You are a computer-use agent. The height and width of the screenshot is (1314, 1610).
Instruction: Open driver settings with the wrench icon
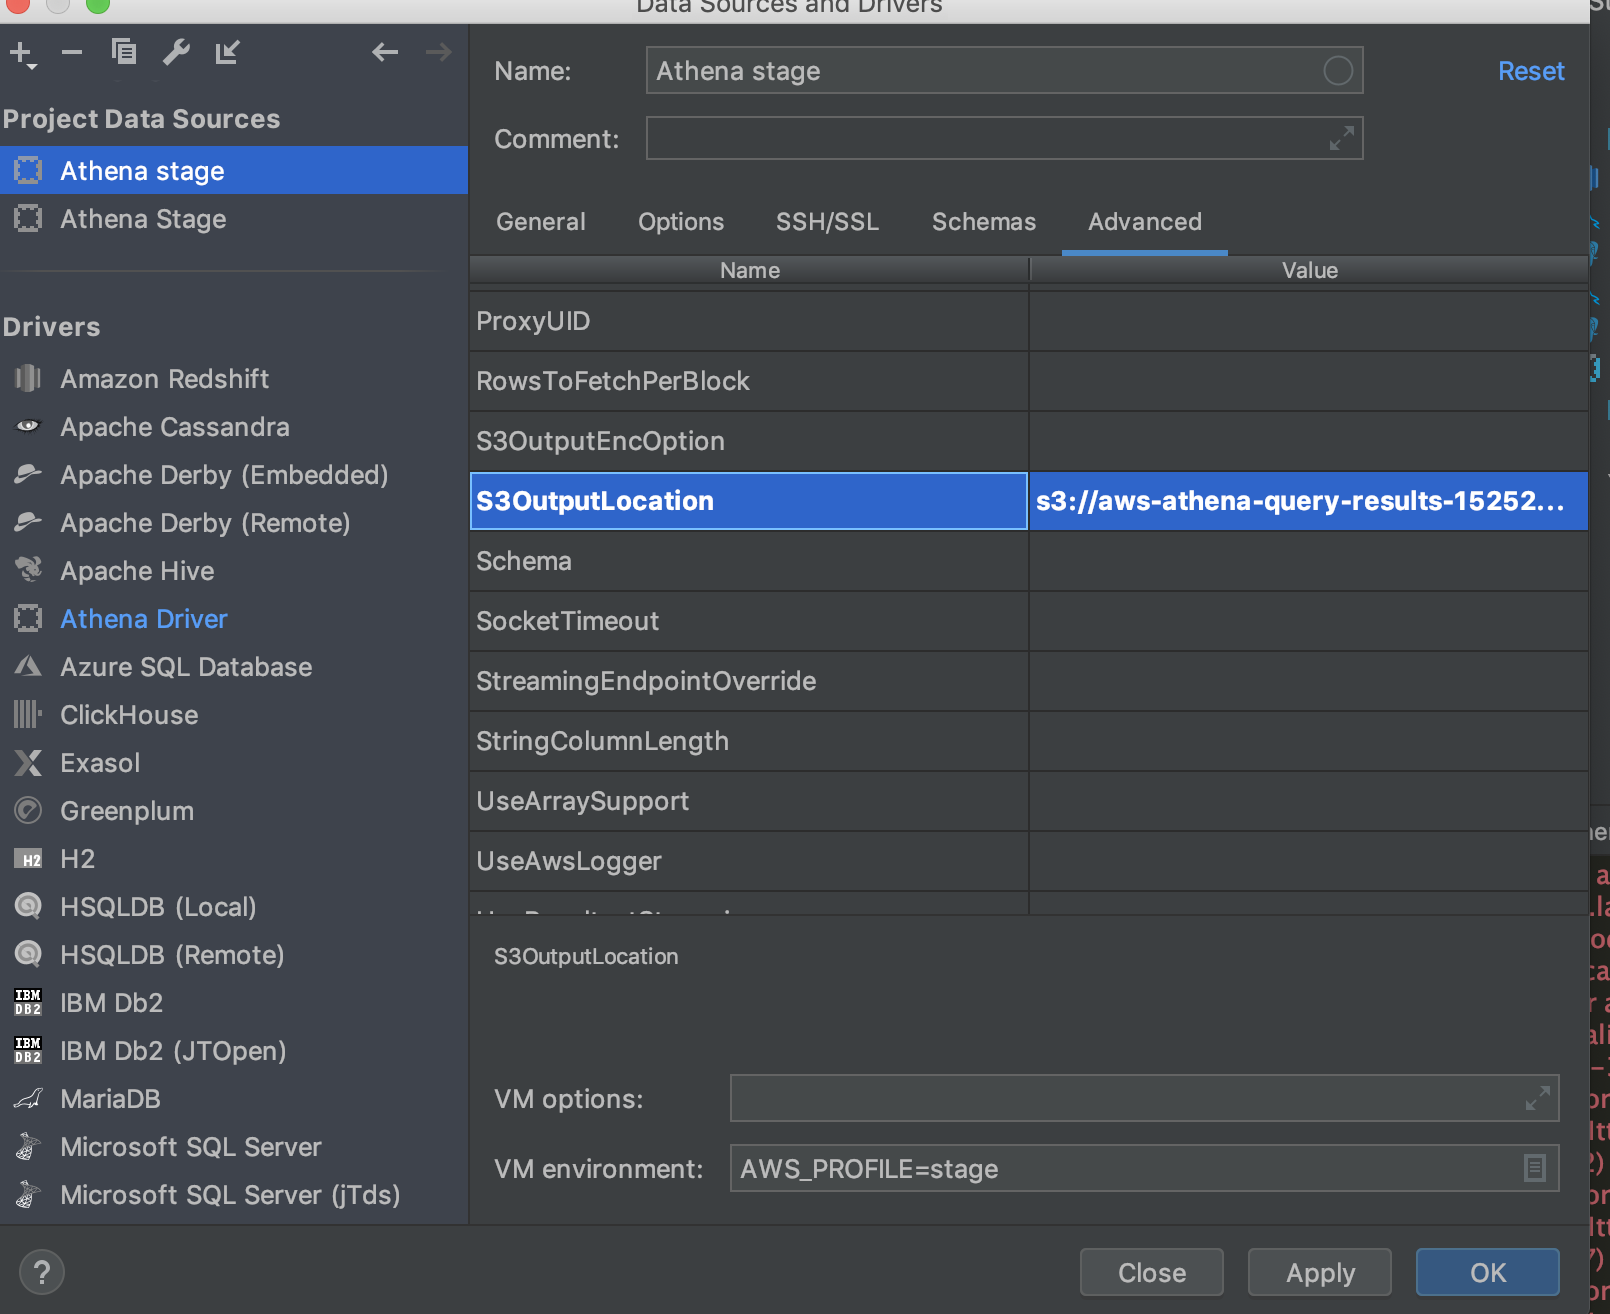(x=176, y=52)
